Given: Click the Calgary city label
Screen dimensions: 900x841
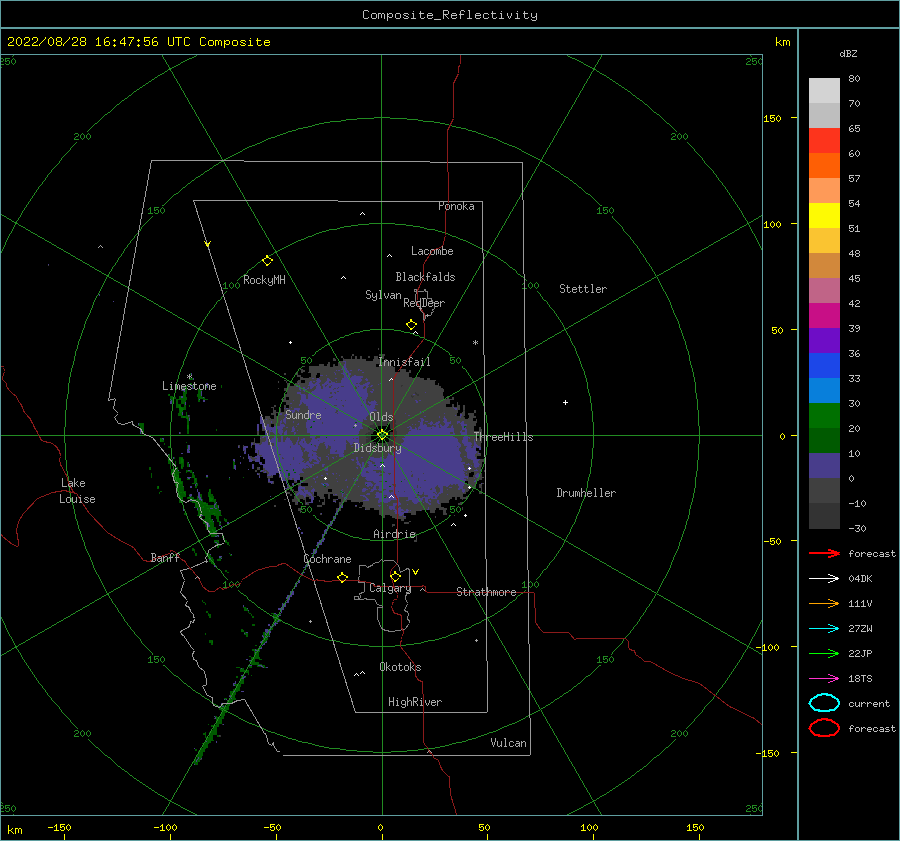Looking at the screenshot, I should tap(390, 588).
